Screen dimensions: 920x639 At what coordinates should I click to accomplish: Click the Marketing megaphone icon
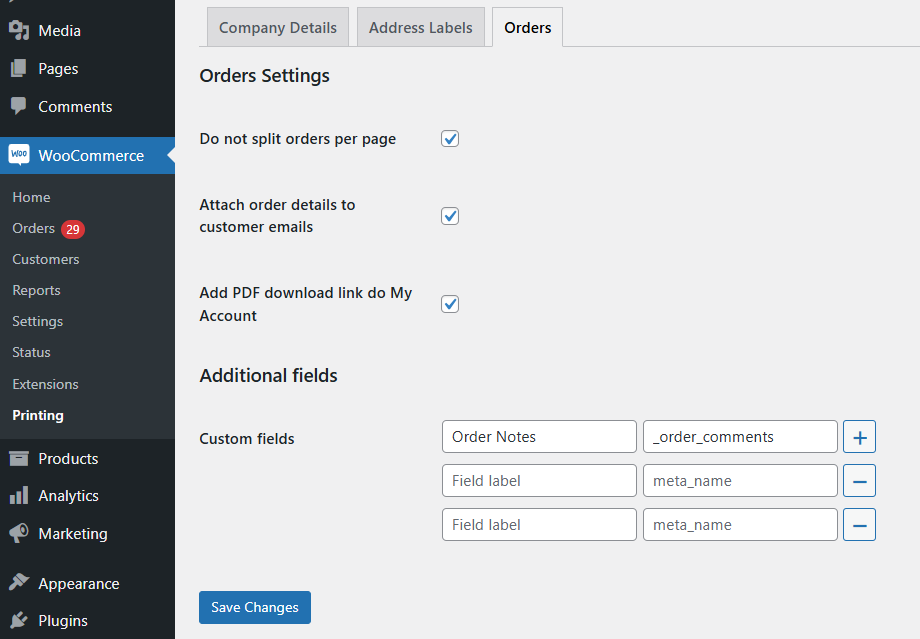click(x=19, y=534)
